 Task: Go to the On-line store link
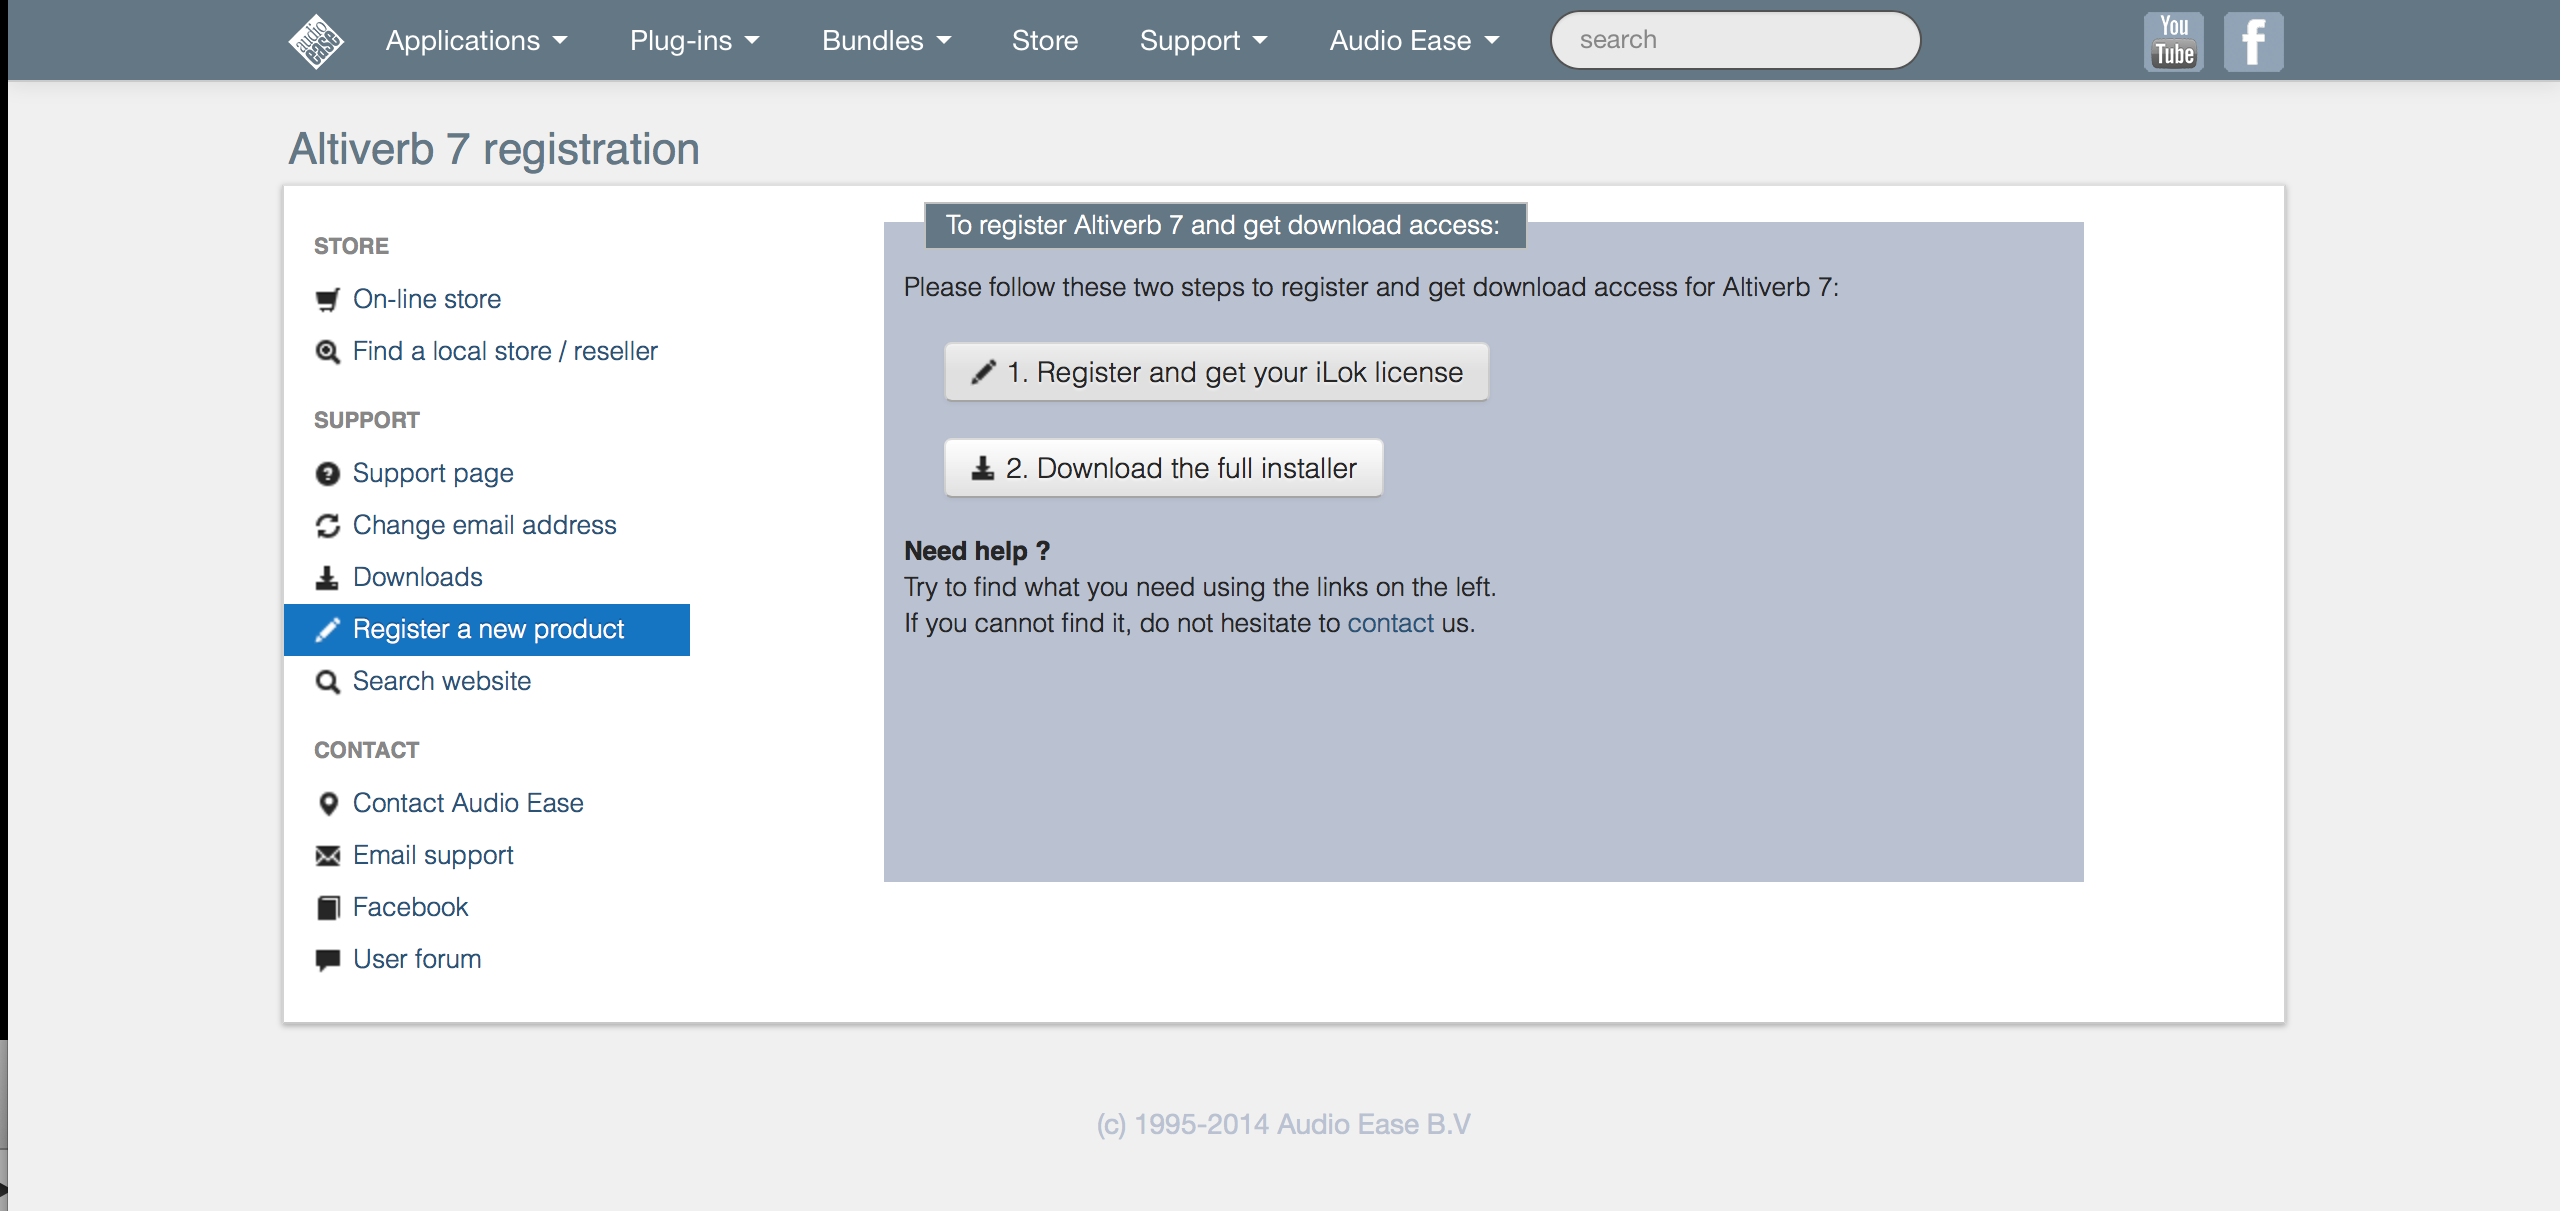[x=427, y=299]
